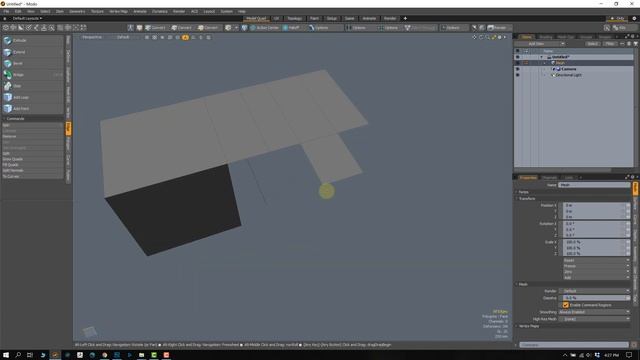The image size is (640, 360).
Task: Open the Freeze transform dropdown
Action: [596, 266]
